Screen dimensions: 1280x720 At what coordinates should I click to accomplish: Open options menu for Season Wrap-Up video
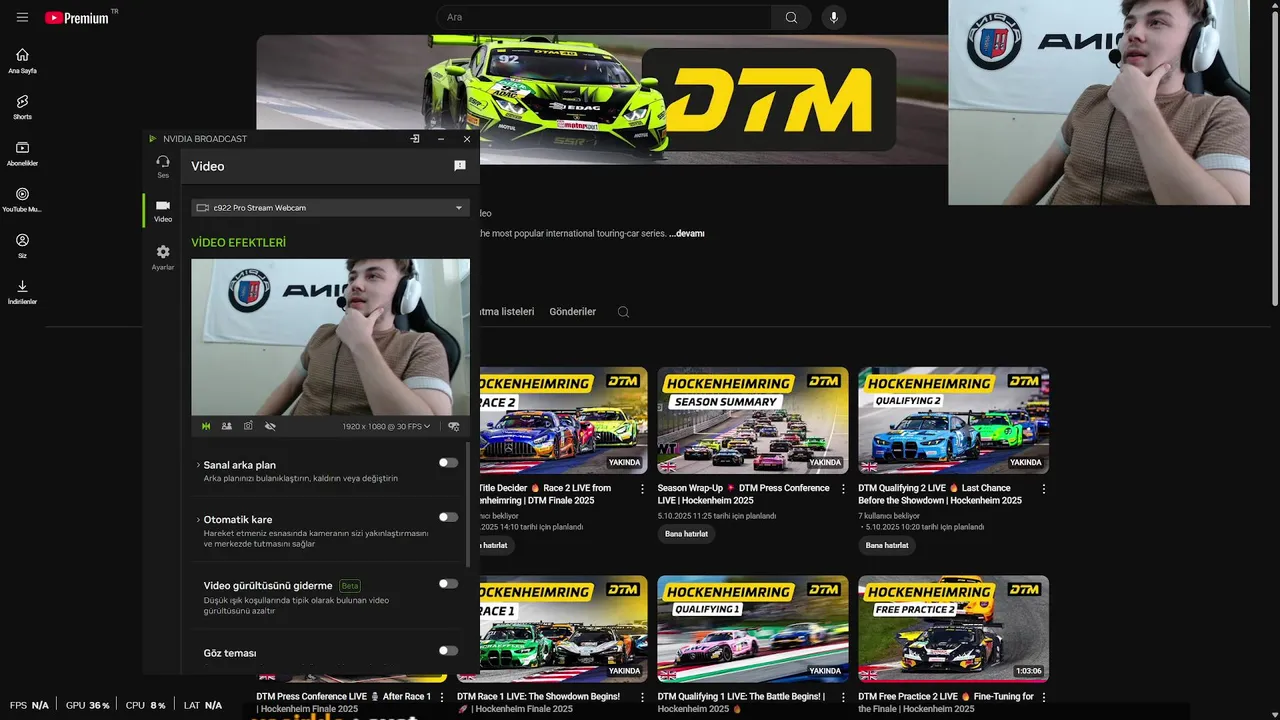[x=844, y=489]
